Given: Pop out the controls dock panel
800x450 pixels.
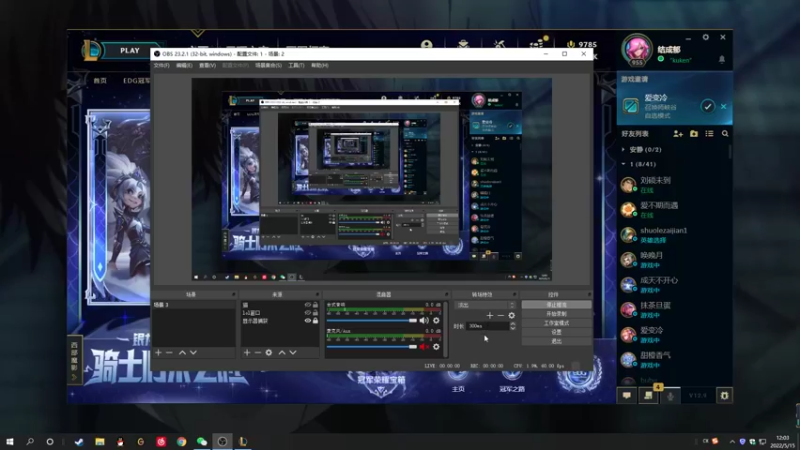Looking at the screenshot, I should (x=589, y=295).
